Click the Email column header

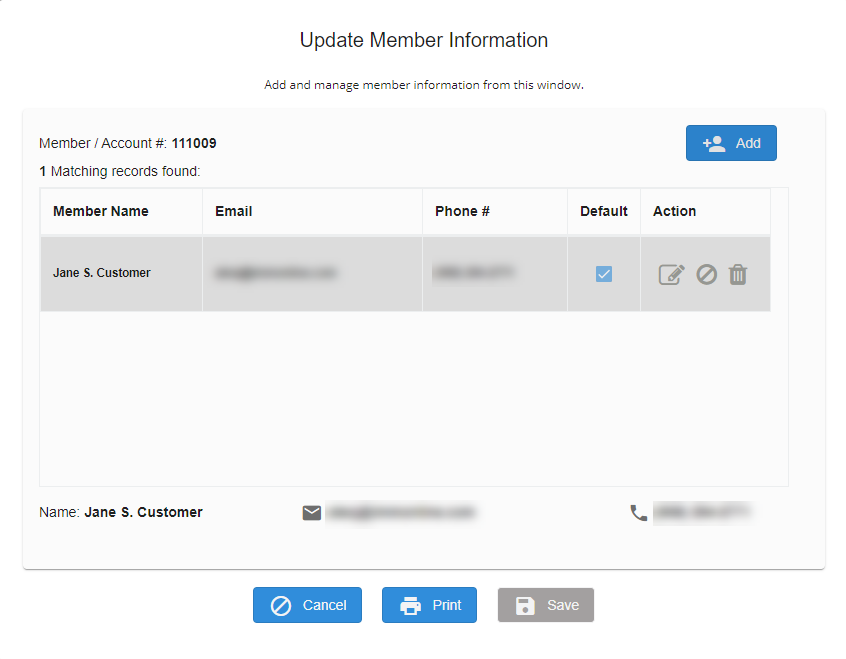point(312,211)
